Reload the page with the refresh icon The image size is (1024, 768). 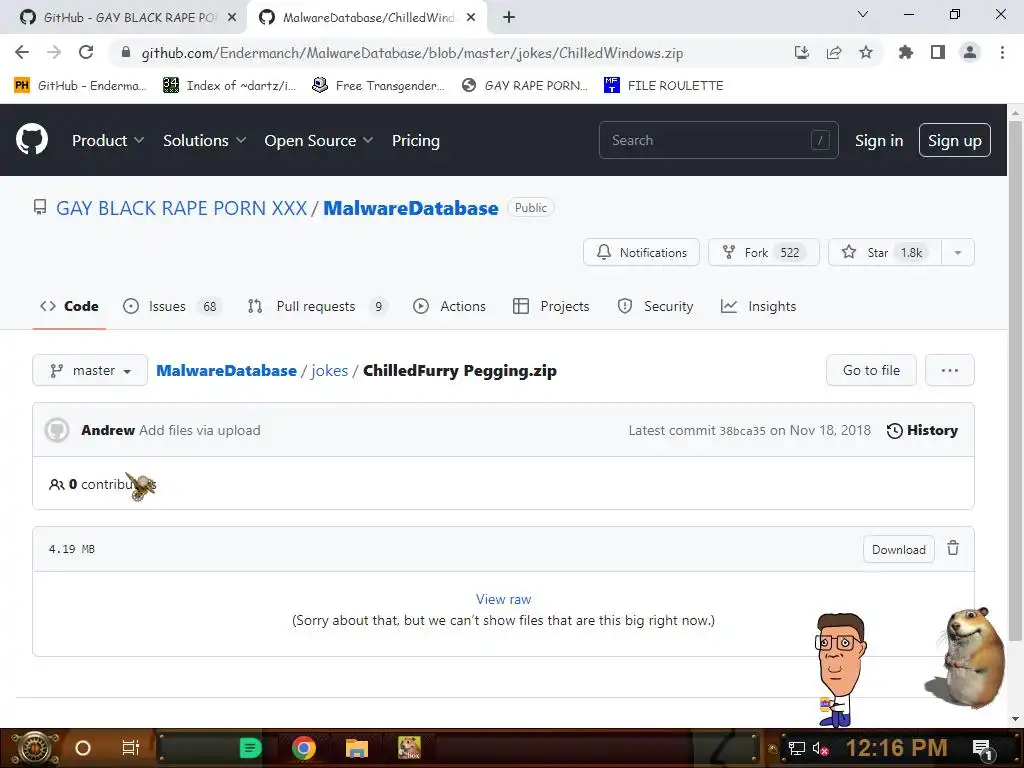click(x=86, y=52)
